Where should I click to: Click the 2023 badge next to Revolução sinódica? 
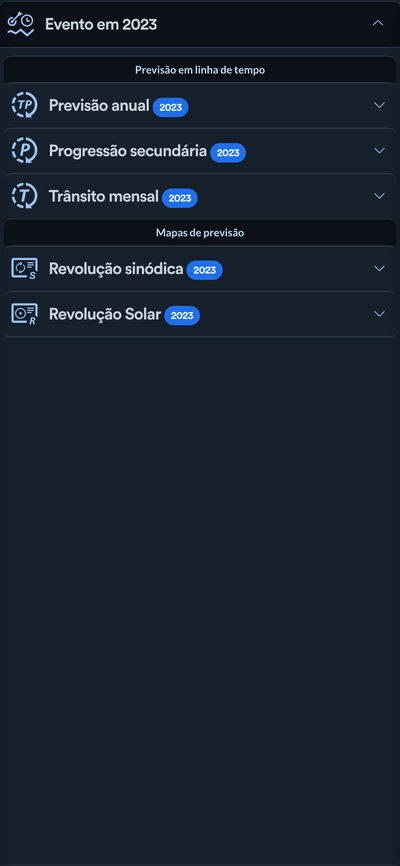tap(204, 270)
